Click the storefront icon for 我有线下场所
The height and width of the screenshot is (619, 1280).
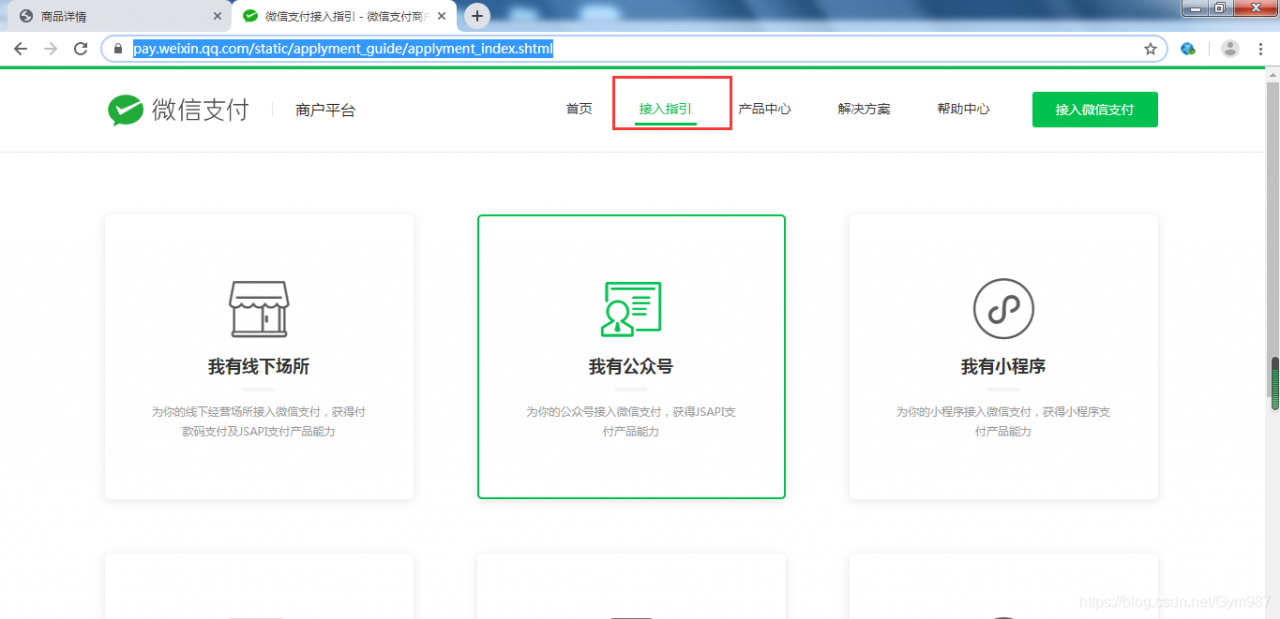pos(259,308)
